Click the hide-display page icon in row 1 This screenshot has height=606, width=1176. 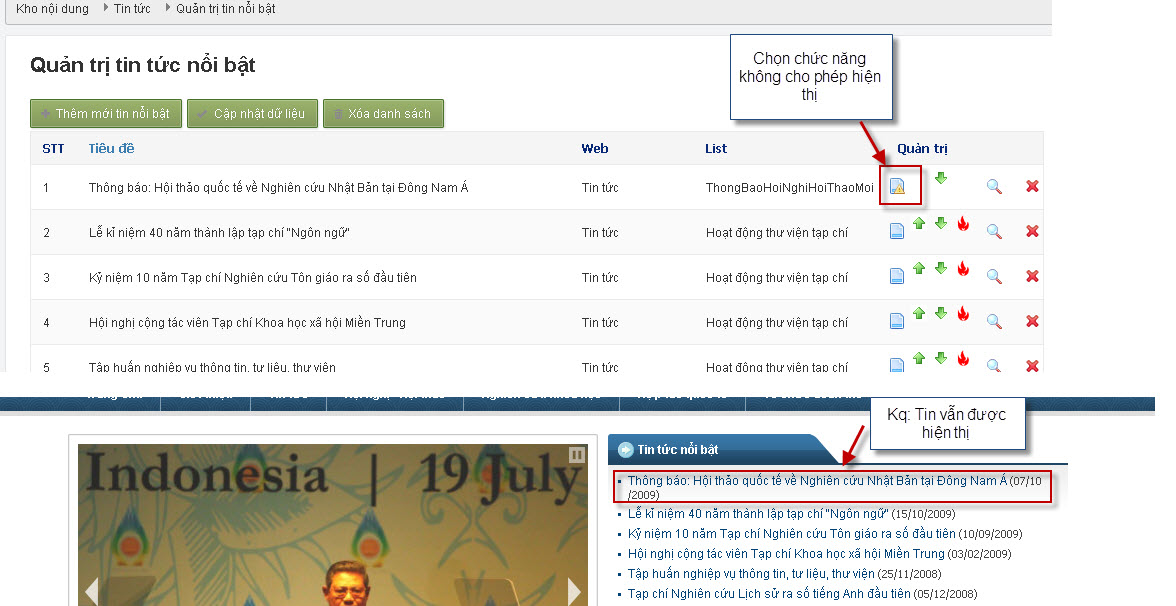897,186
